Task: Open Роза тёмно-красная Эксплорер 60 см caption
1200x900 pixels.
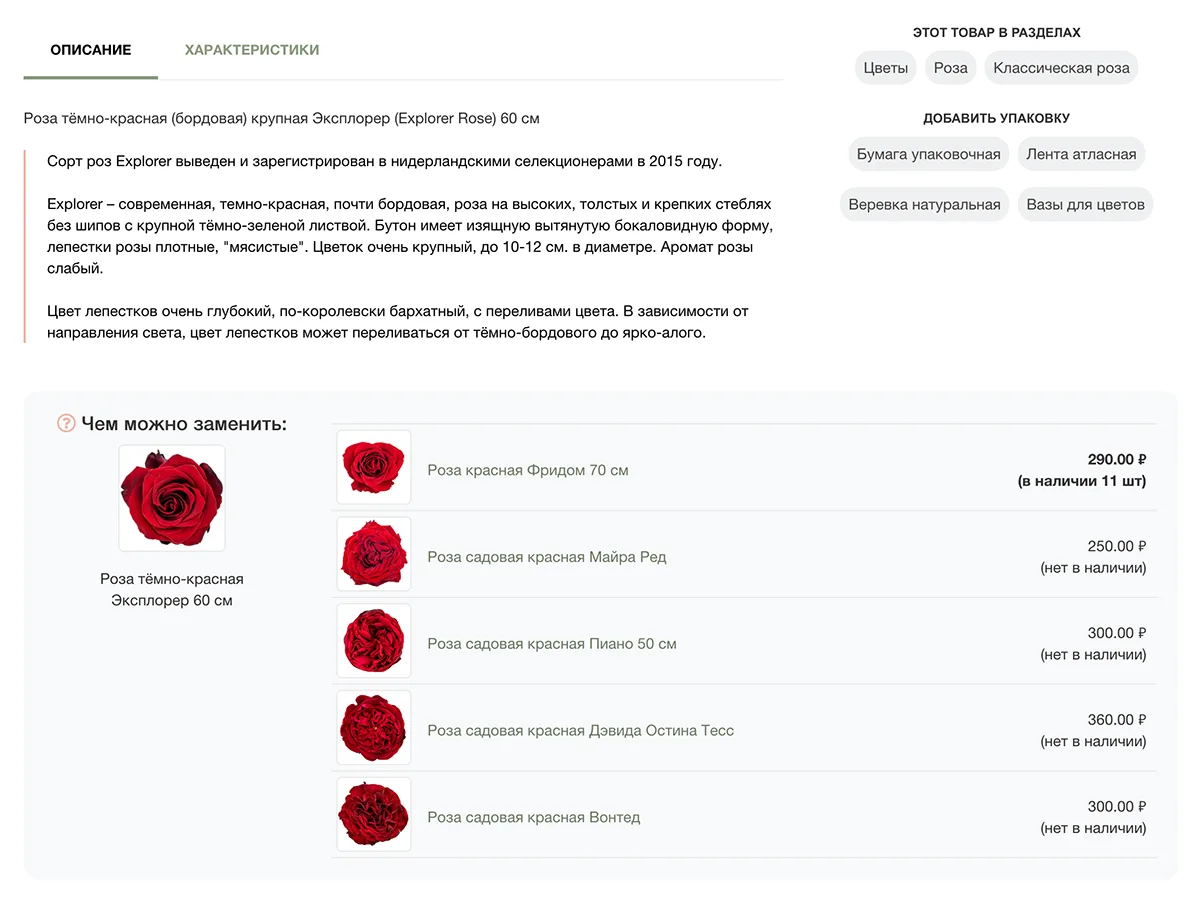Action: (172, 590)
